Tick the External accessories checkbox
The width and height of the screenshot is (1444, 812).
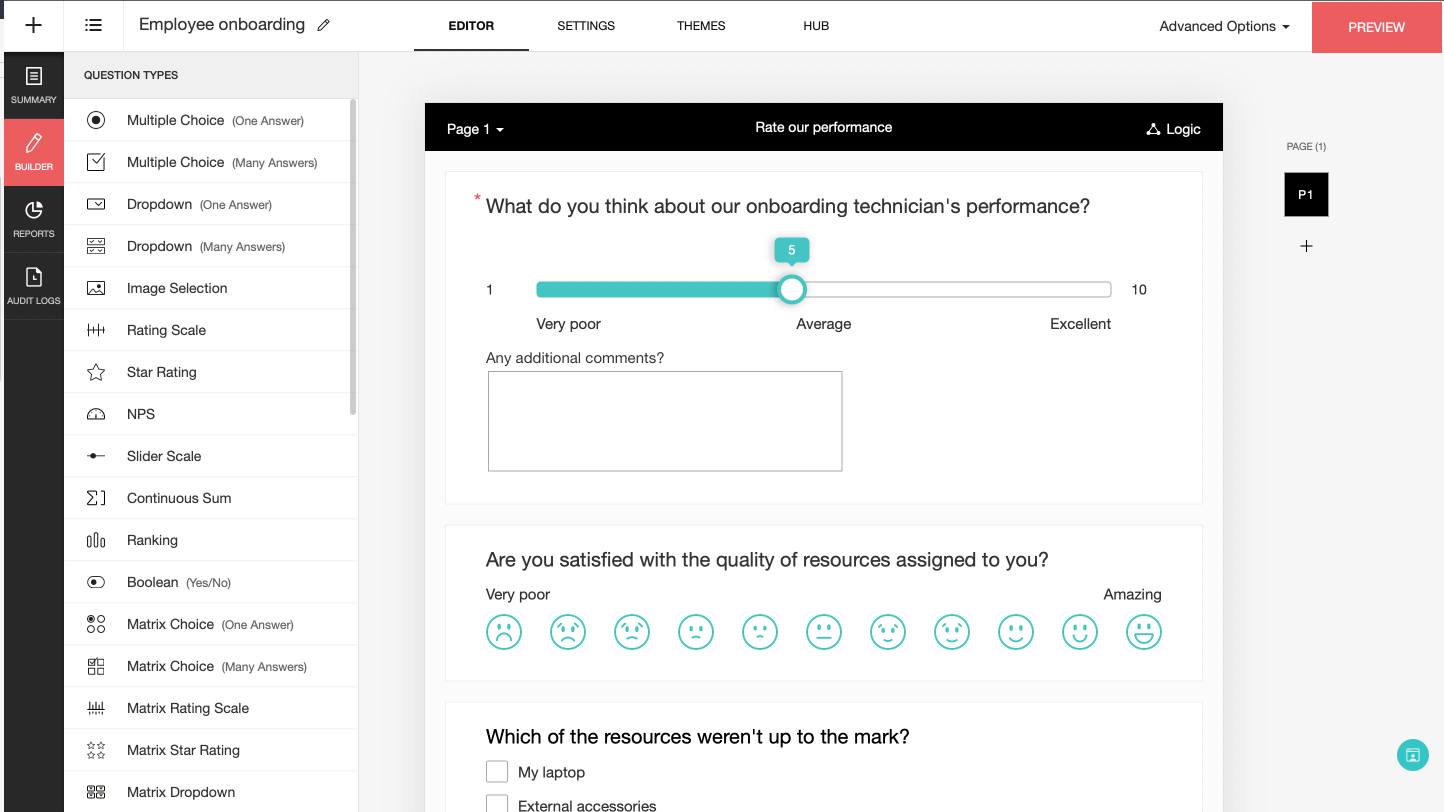tap(497, 804)
